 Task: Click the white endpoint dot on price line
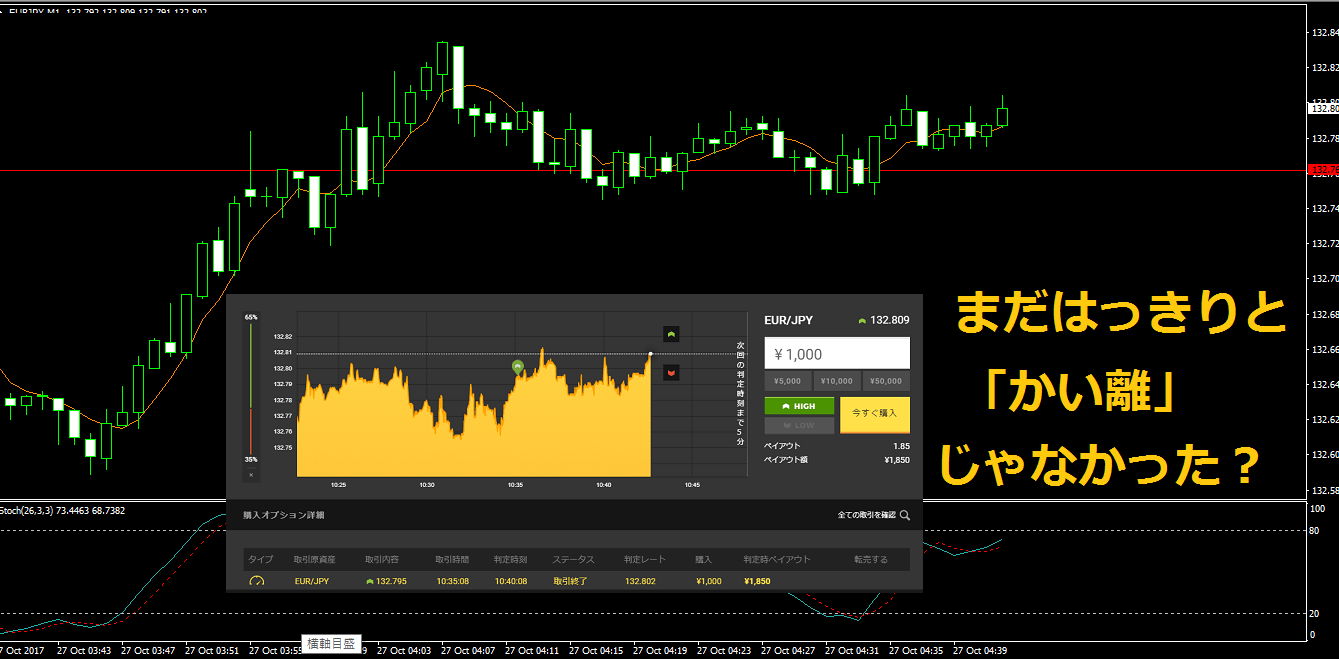tap(651, 353)
